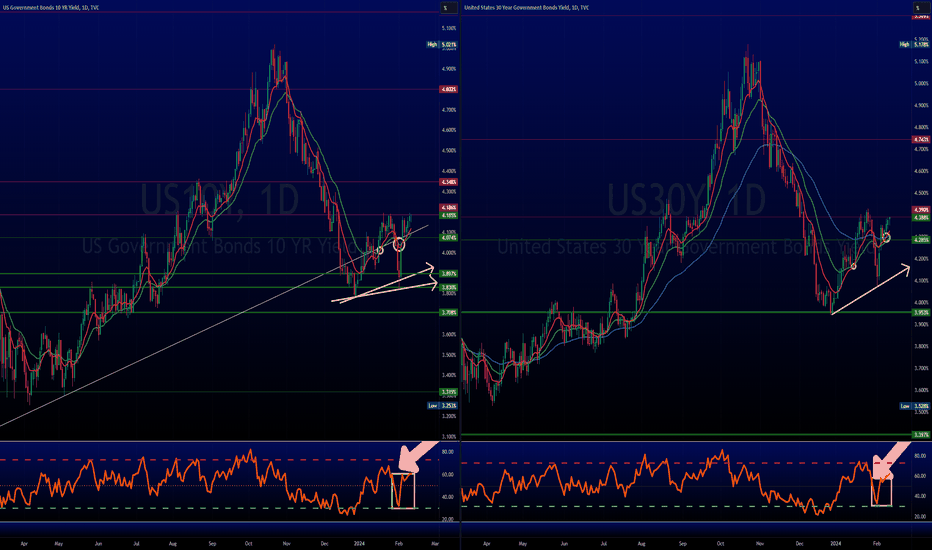The image size is (932, 550).
Task: Select the 3.830% green price label
Action: (448, 287)
